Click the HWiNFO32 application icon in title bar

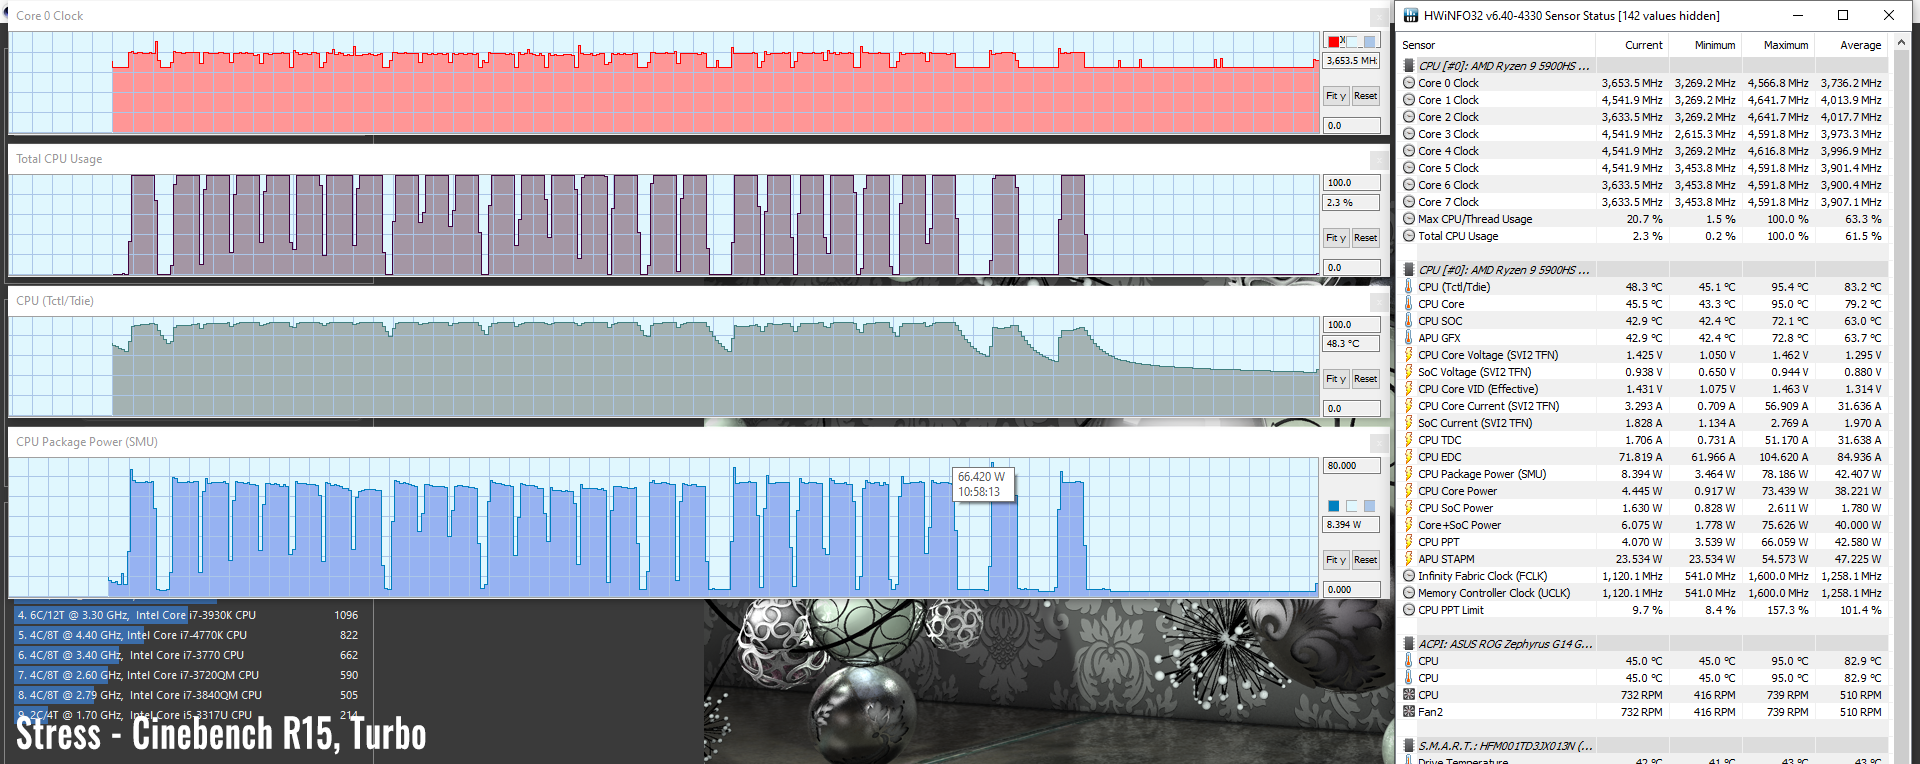click(x=1411, y=15)
